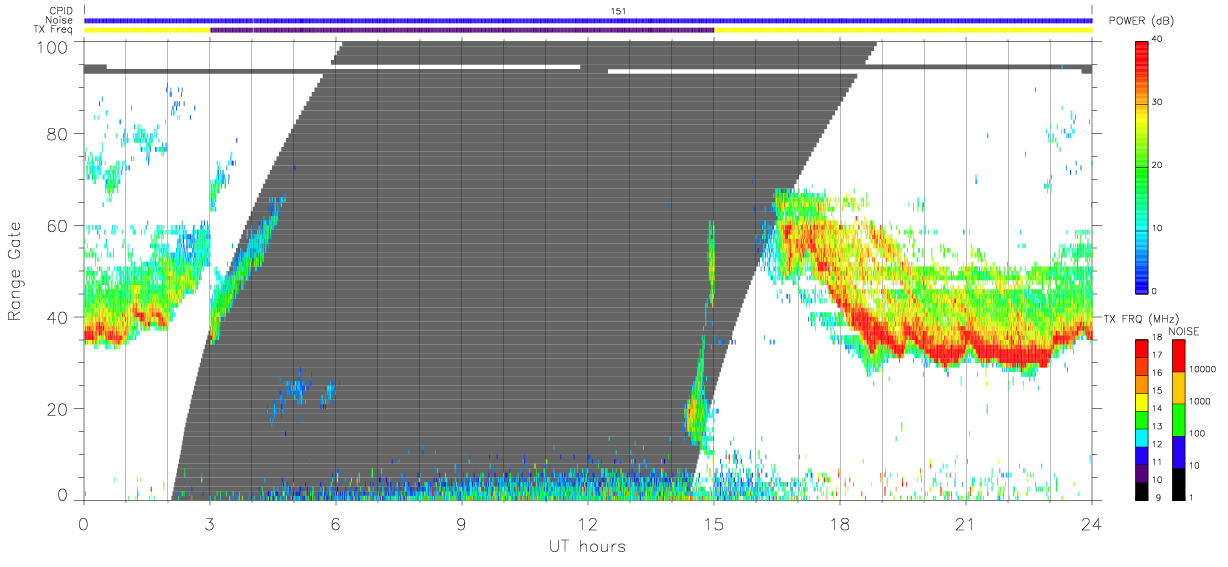The width and height of the screenshot is (1228, 567).
Task: Click the blue Noise bar at top
Action: 588,20
